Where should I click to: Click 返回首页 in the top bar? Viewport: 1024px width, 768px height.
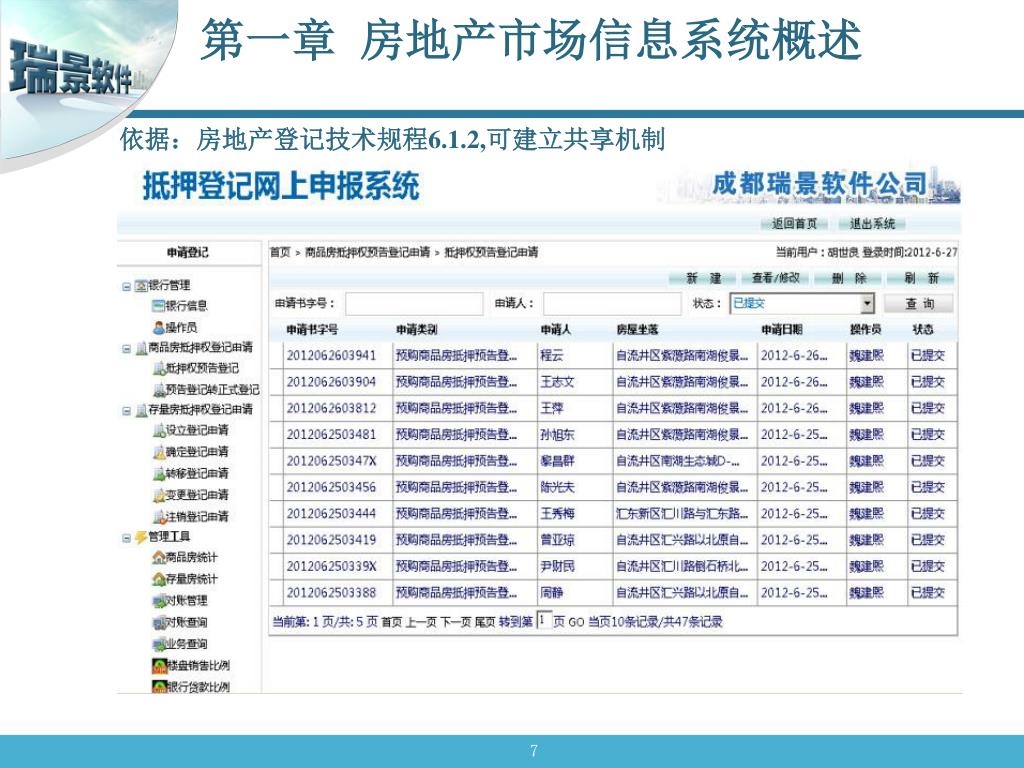(794, 224)
